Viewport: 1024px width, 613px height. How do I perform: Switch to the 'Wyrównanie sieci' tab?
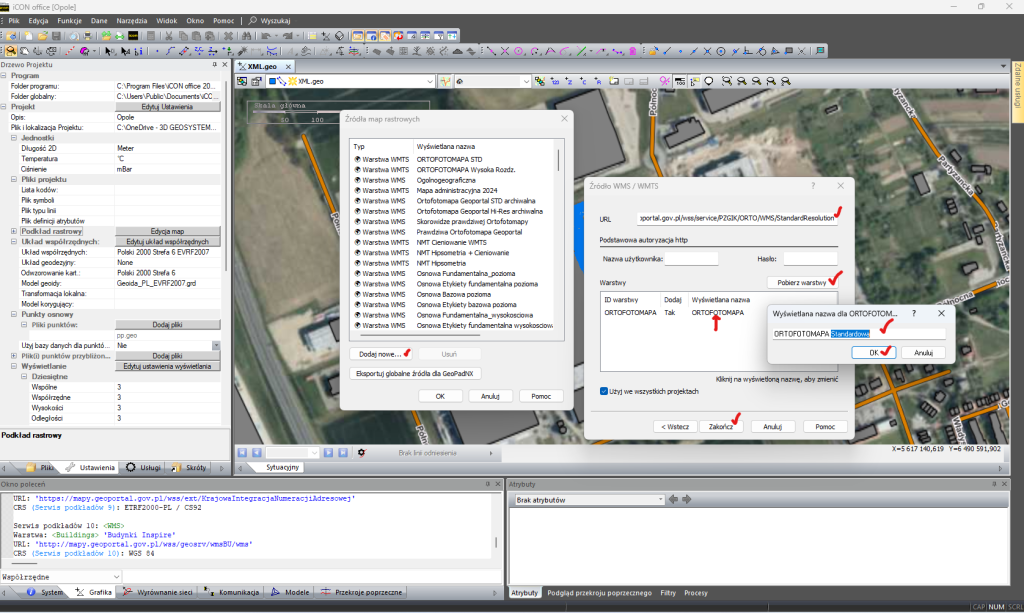165,592
